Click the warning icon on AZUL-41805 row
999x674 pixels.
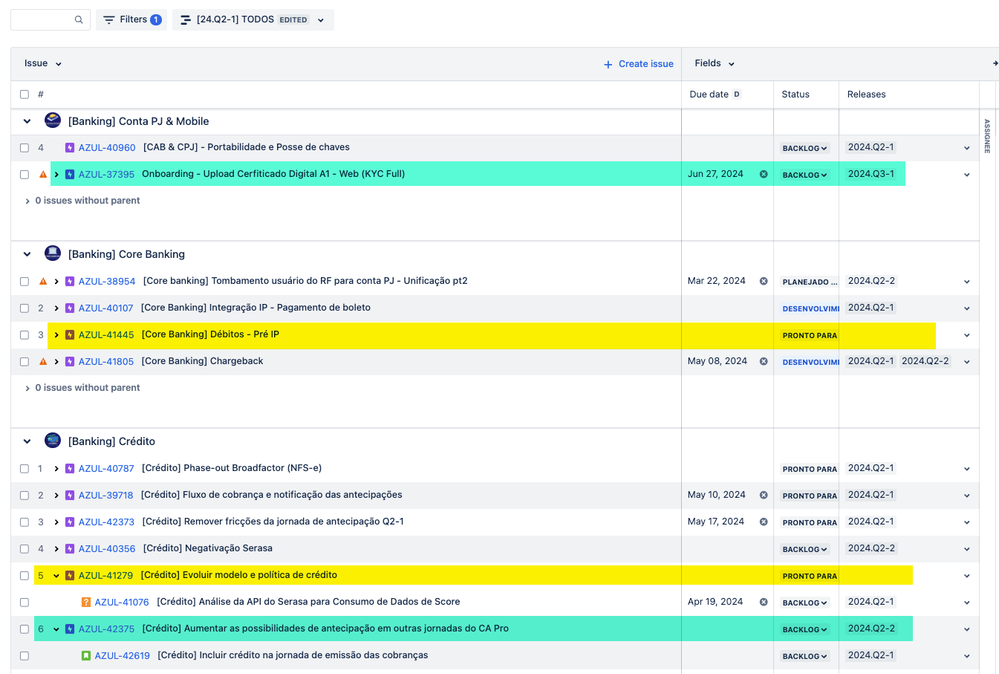(43, 362)
